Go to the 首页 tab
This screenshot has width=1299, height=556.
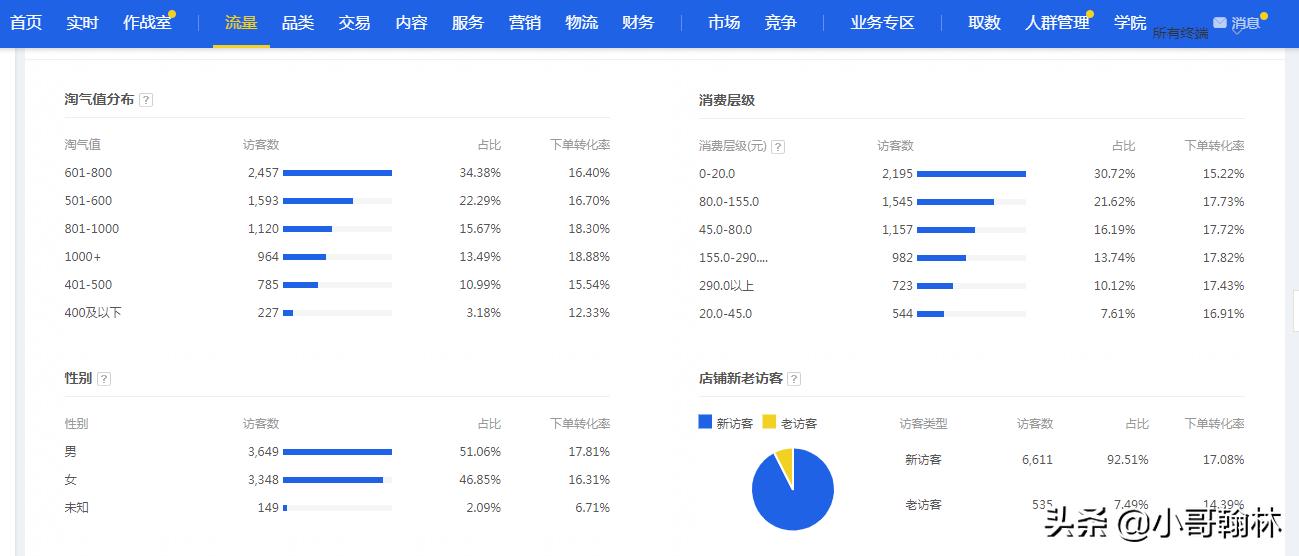[26, 22]
